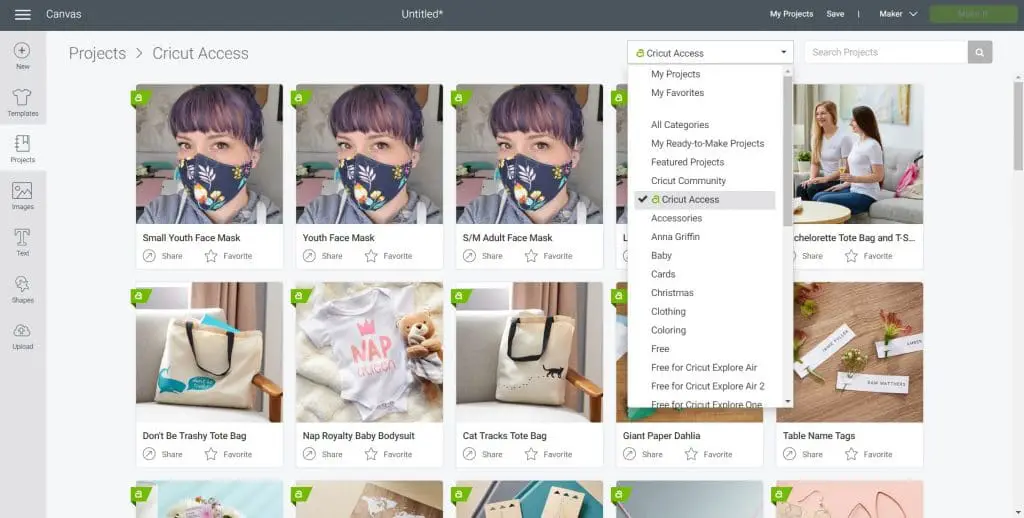Open My Projects in top bar

791,14
